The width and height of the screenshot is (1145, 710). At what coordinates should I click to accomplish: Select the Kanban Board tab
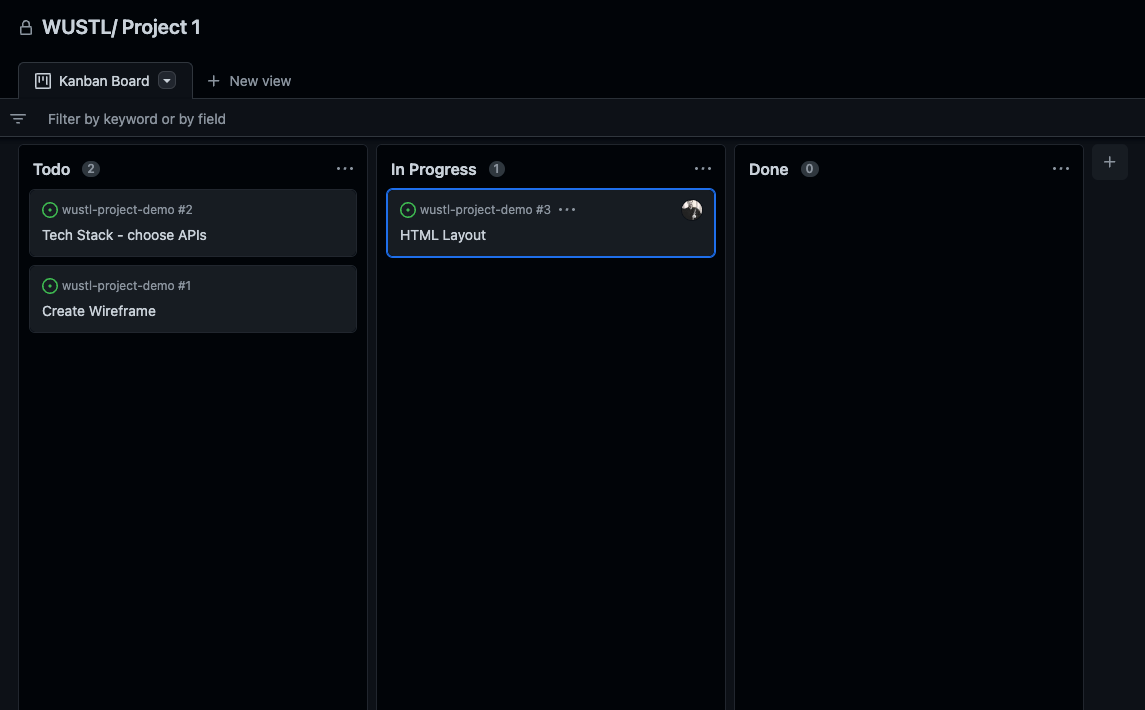click(x=105, y=80)
